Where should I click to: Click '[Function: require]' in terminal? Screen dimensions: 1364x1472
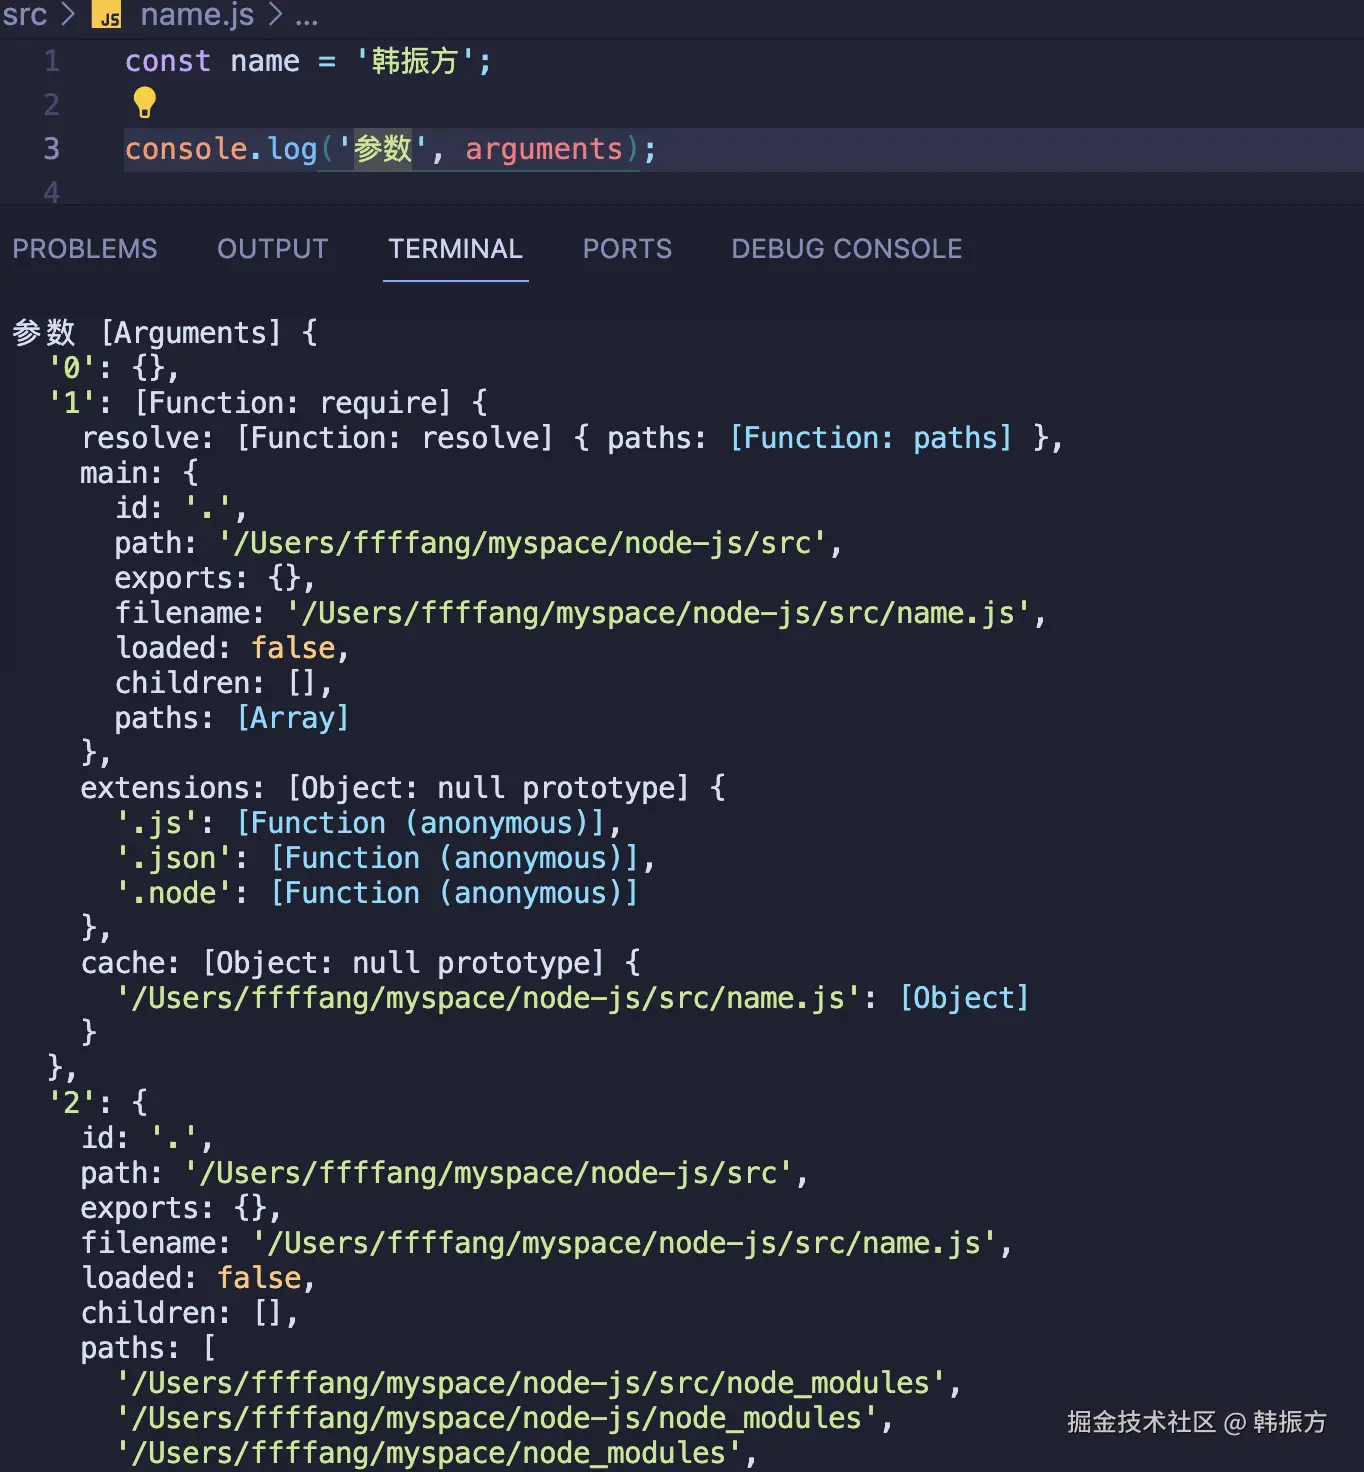[293, 403]
